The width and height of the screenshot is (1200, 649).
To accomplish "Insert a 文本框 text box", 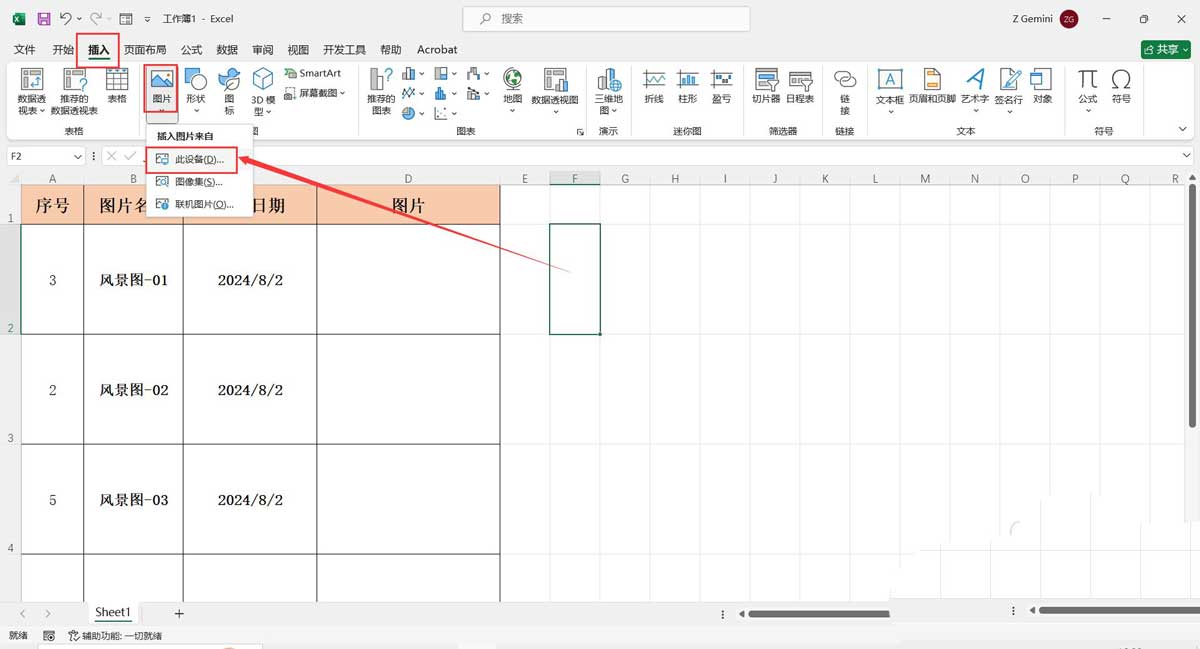I will click(890, 90).
